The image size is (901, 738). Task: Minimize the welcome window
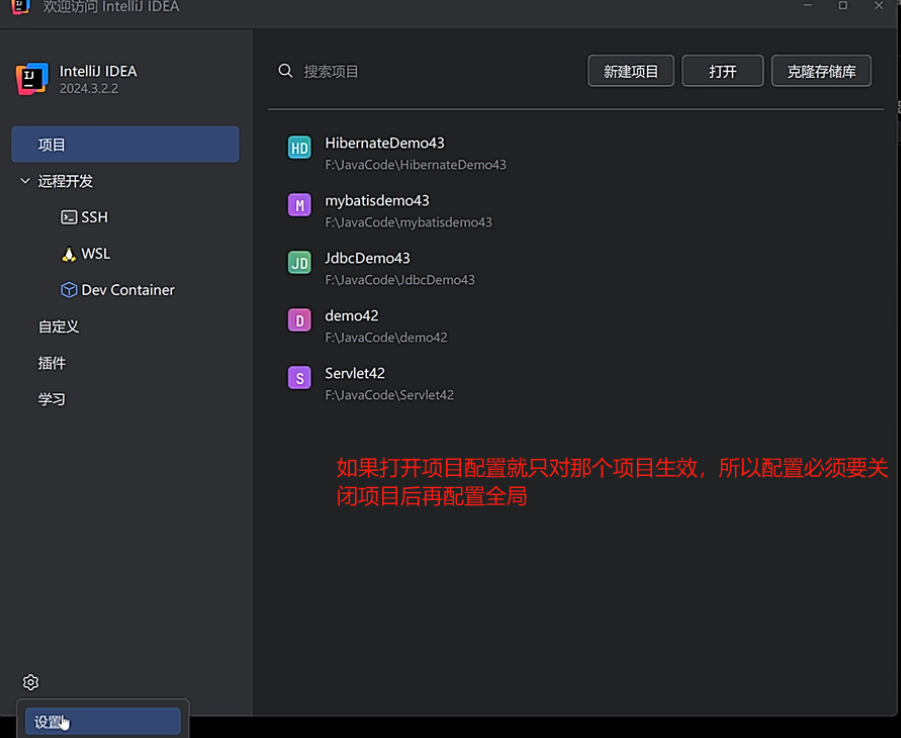(807, 5)
